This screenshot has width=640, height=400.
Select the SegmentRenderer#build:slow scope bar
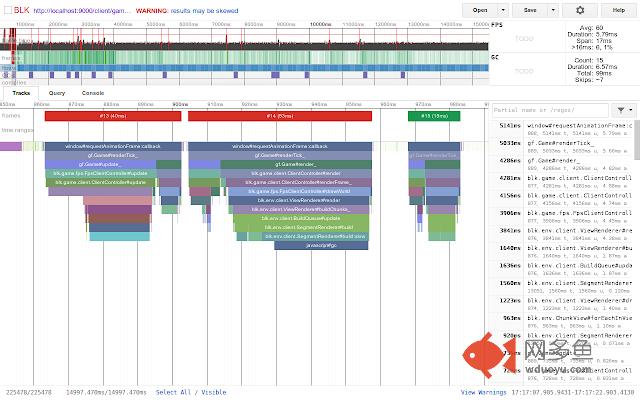[x=315, y=236]
